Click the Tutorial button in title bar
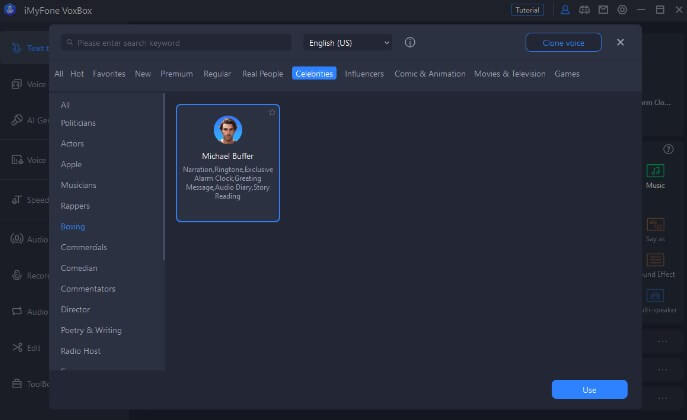 click(527, 10)
